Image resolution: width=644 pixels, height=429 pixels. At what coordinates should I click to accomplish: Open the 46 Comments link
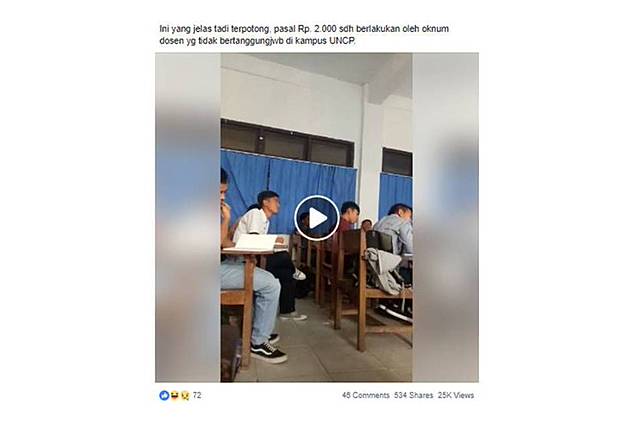pos(366,395)
